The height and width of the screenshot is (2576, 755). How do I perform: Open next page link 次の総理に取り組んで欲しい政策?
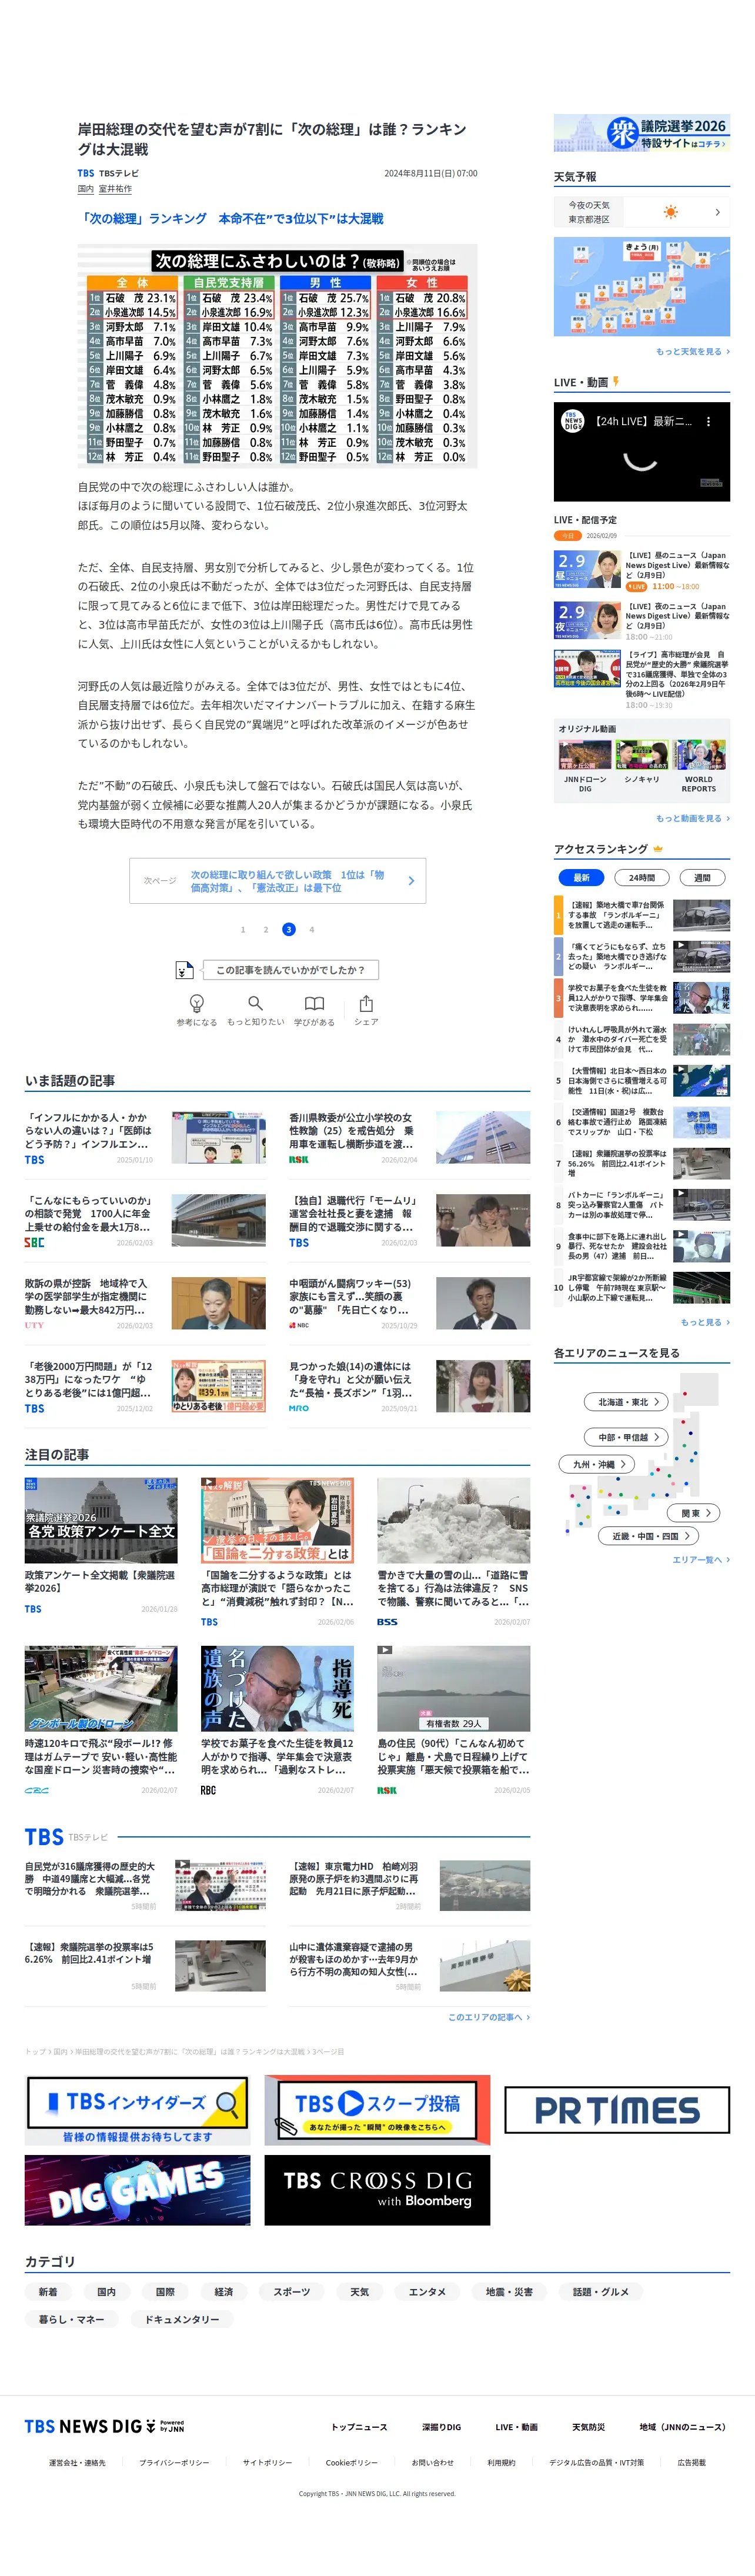pos(278,881)
